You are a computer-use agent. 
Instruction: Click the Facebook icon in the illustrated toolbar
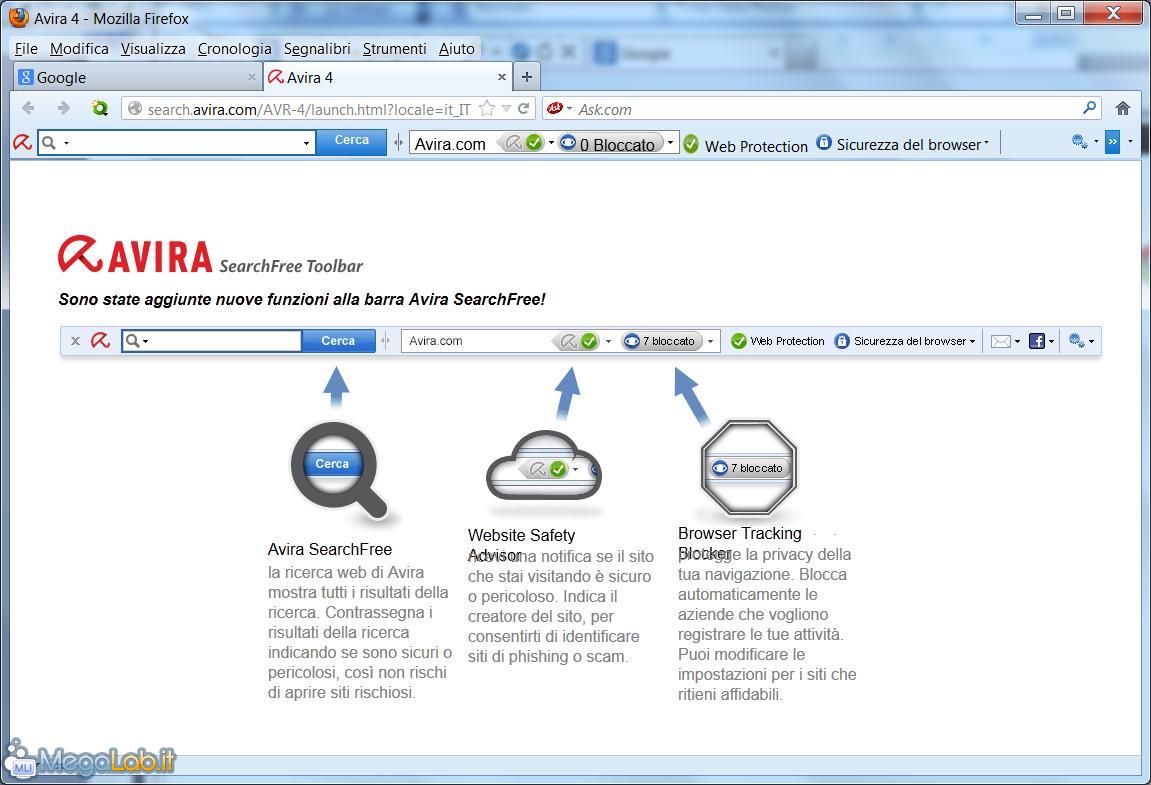tap(1036, 341)
